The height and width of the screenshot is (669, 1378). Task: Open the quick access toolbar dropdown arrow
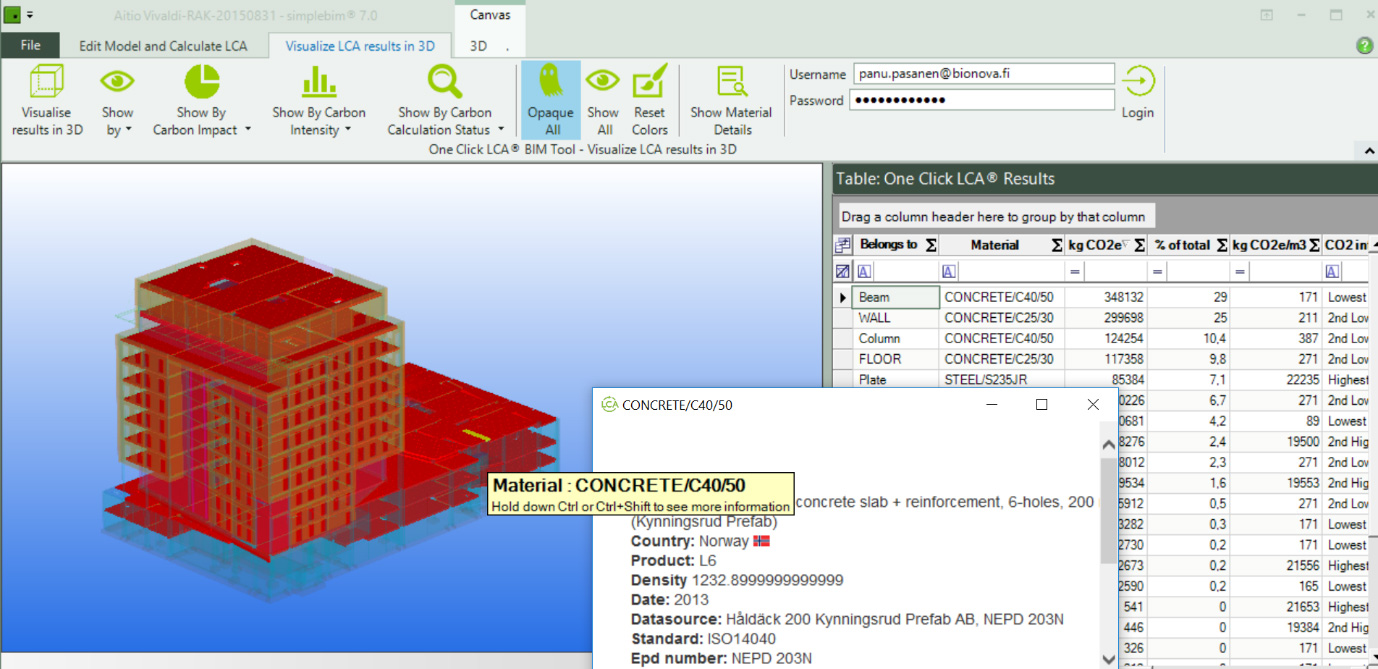(x=30, y=15)
